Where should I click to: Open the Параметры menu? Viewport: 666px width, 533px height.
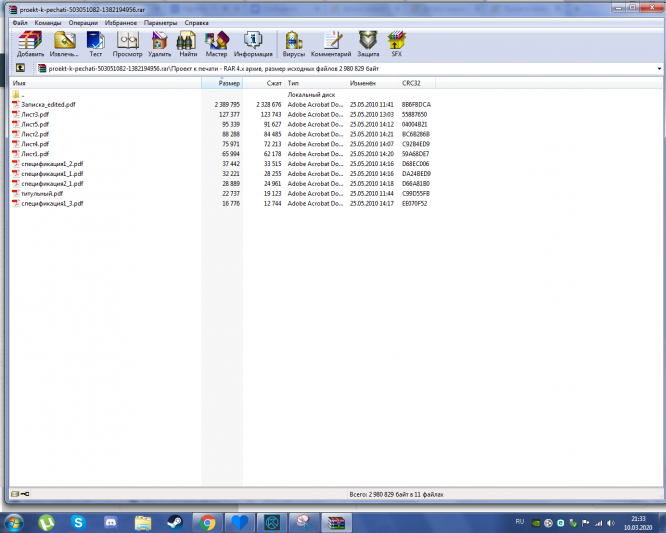point(160,23)
